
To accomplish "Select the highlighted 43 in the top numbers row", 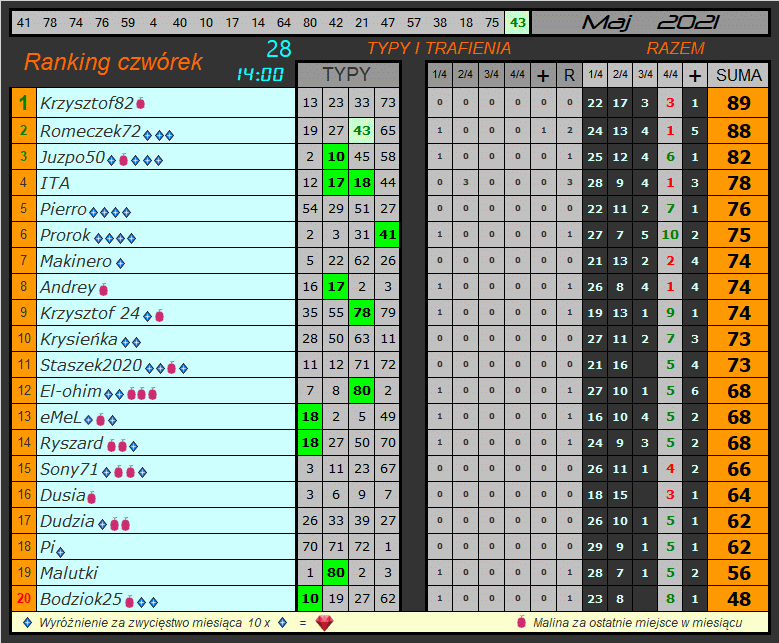I will (x=517, y=23).
